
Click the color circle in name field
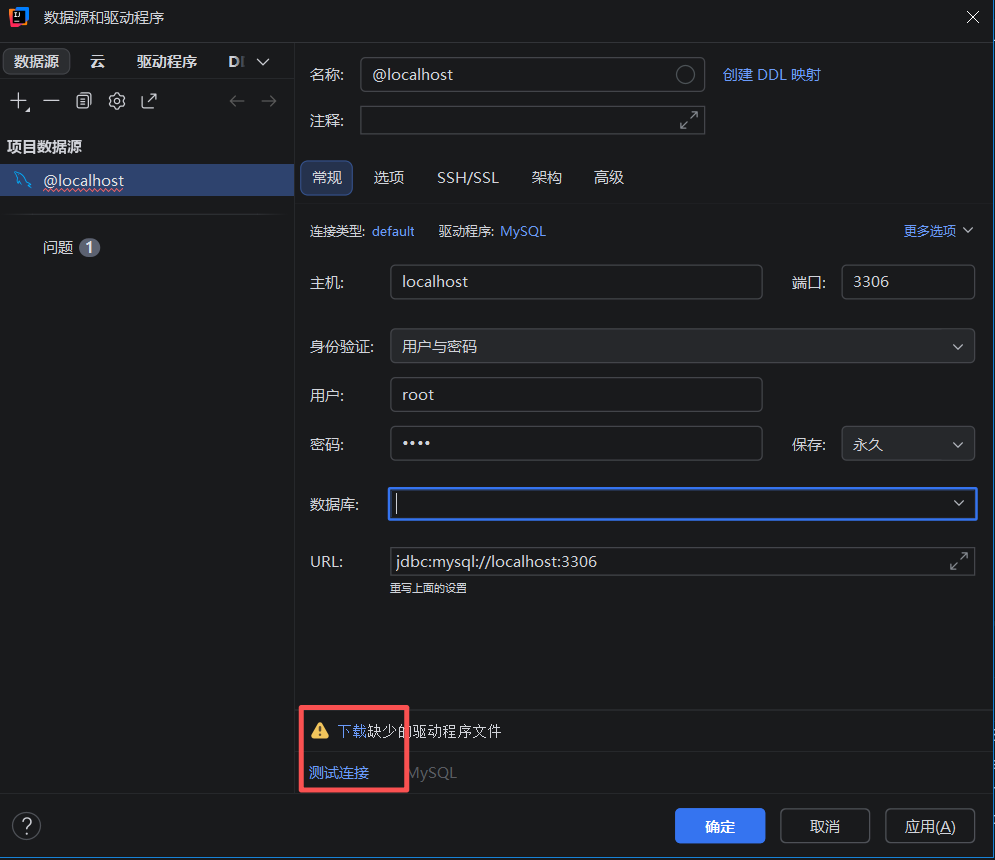point(685,75)
